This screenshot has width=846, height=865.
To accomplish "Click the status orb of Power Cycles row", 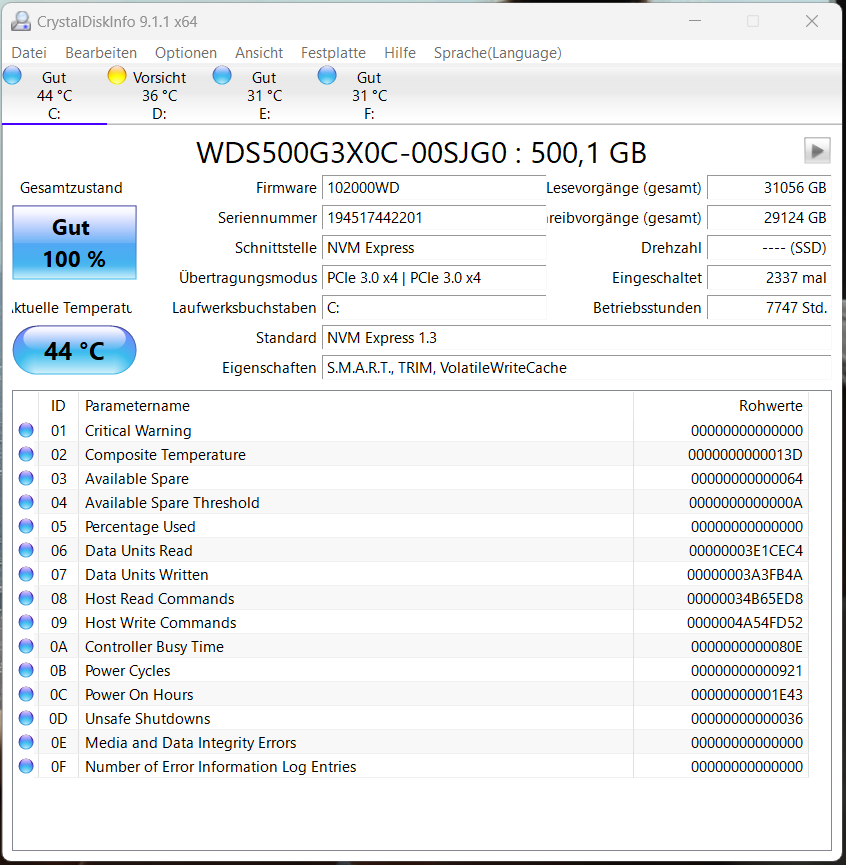I will point(26,670).
